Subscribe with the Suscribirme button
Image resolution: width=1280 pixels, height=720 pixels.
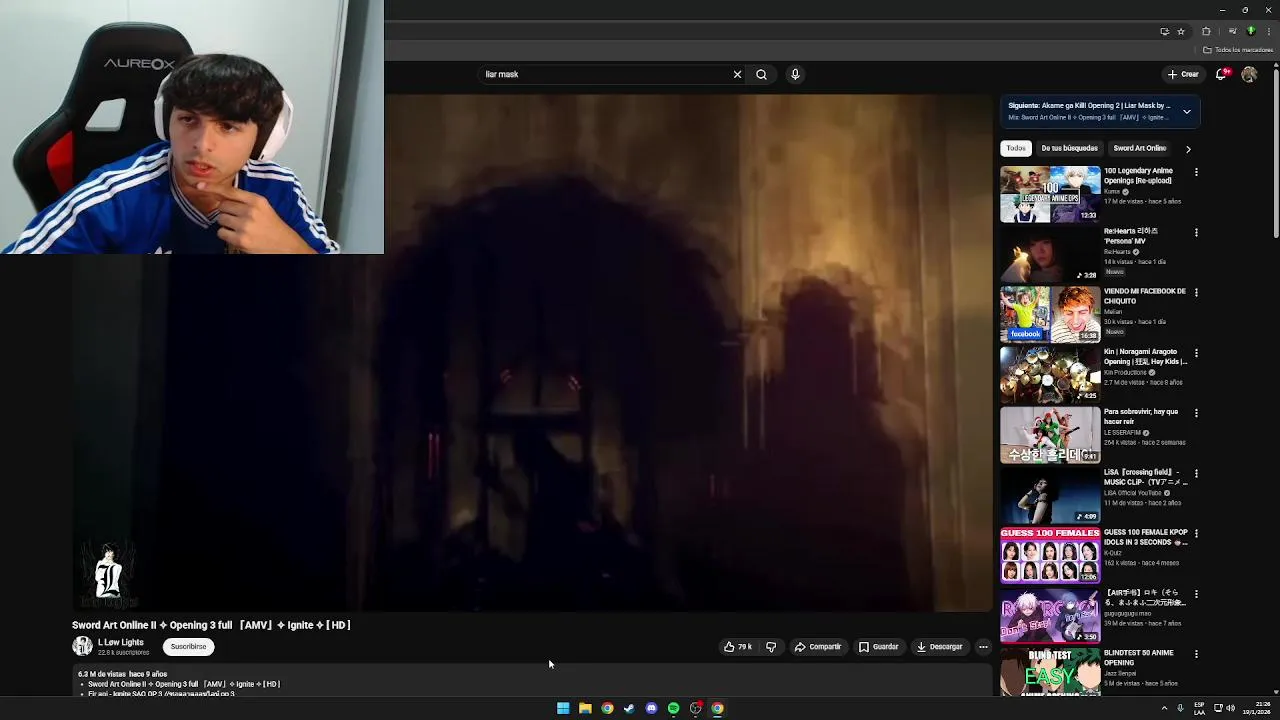(x=188, y=647)
